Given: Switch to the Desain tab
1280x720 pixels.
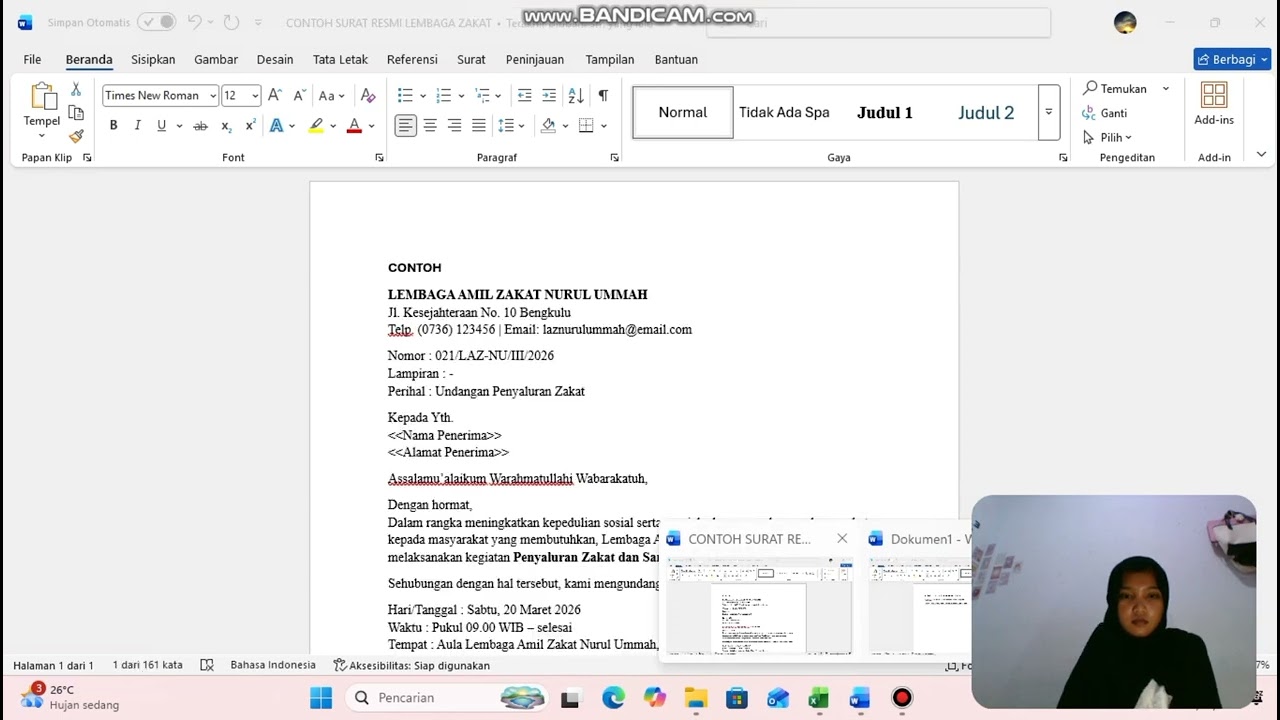Looking at the screenshot, I should click(x=275, y=59).
